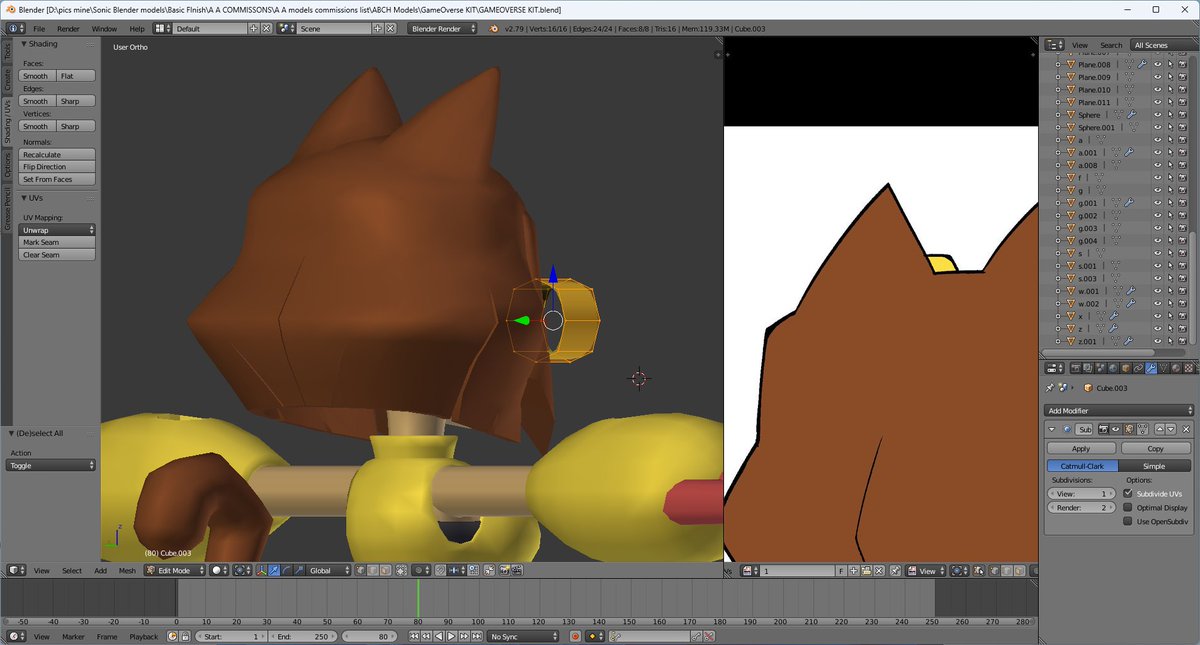Open the 3D view editor type selector
The height and width of the screenshot is (645, 1200).
pos(16,570)
